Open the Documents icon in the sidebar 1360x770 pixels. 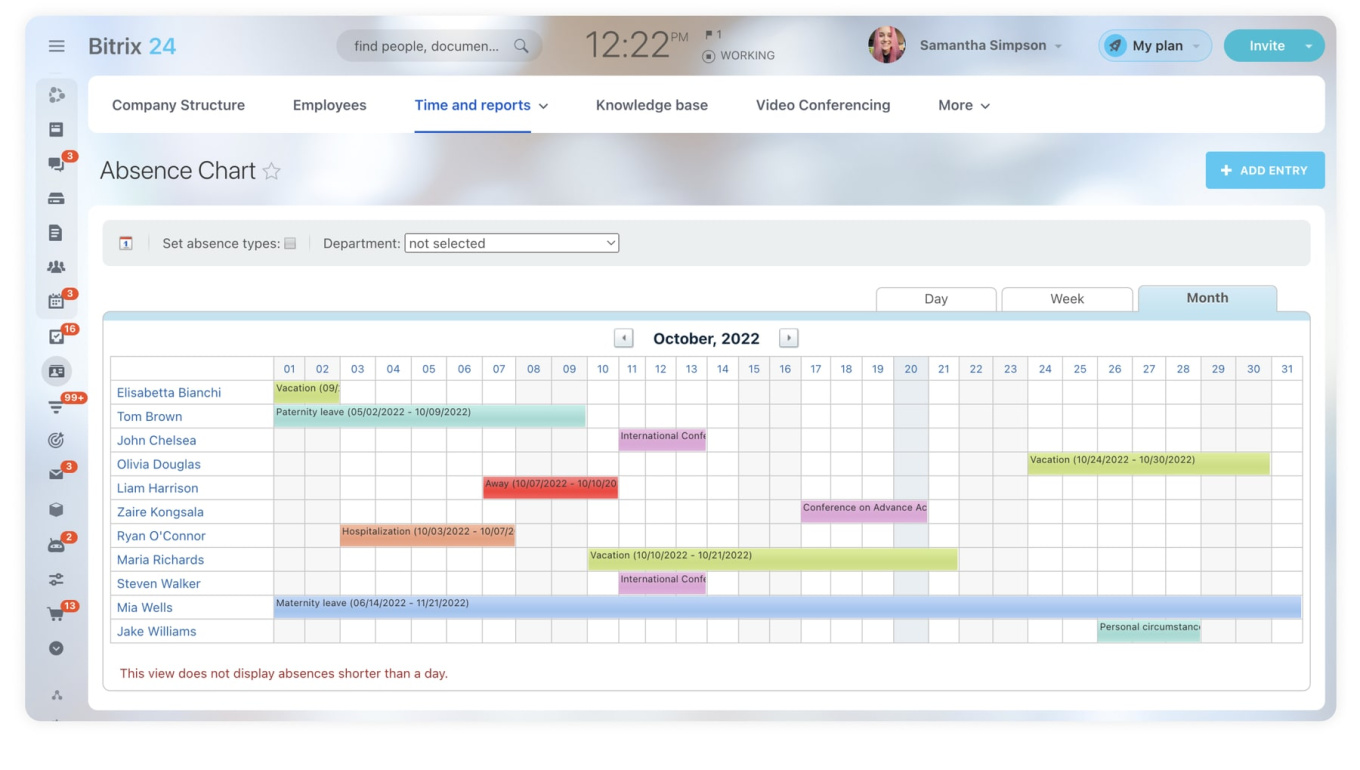click(57, 232)
